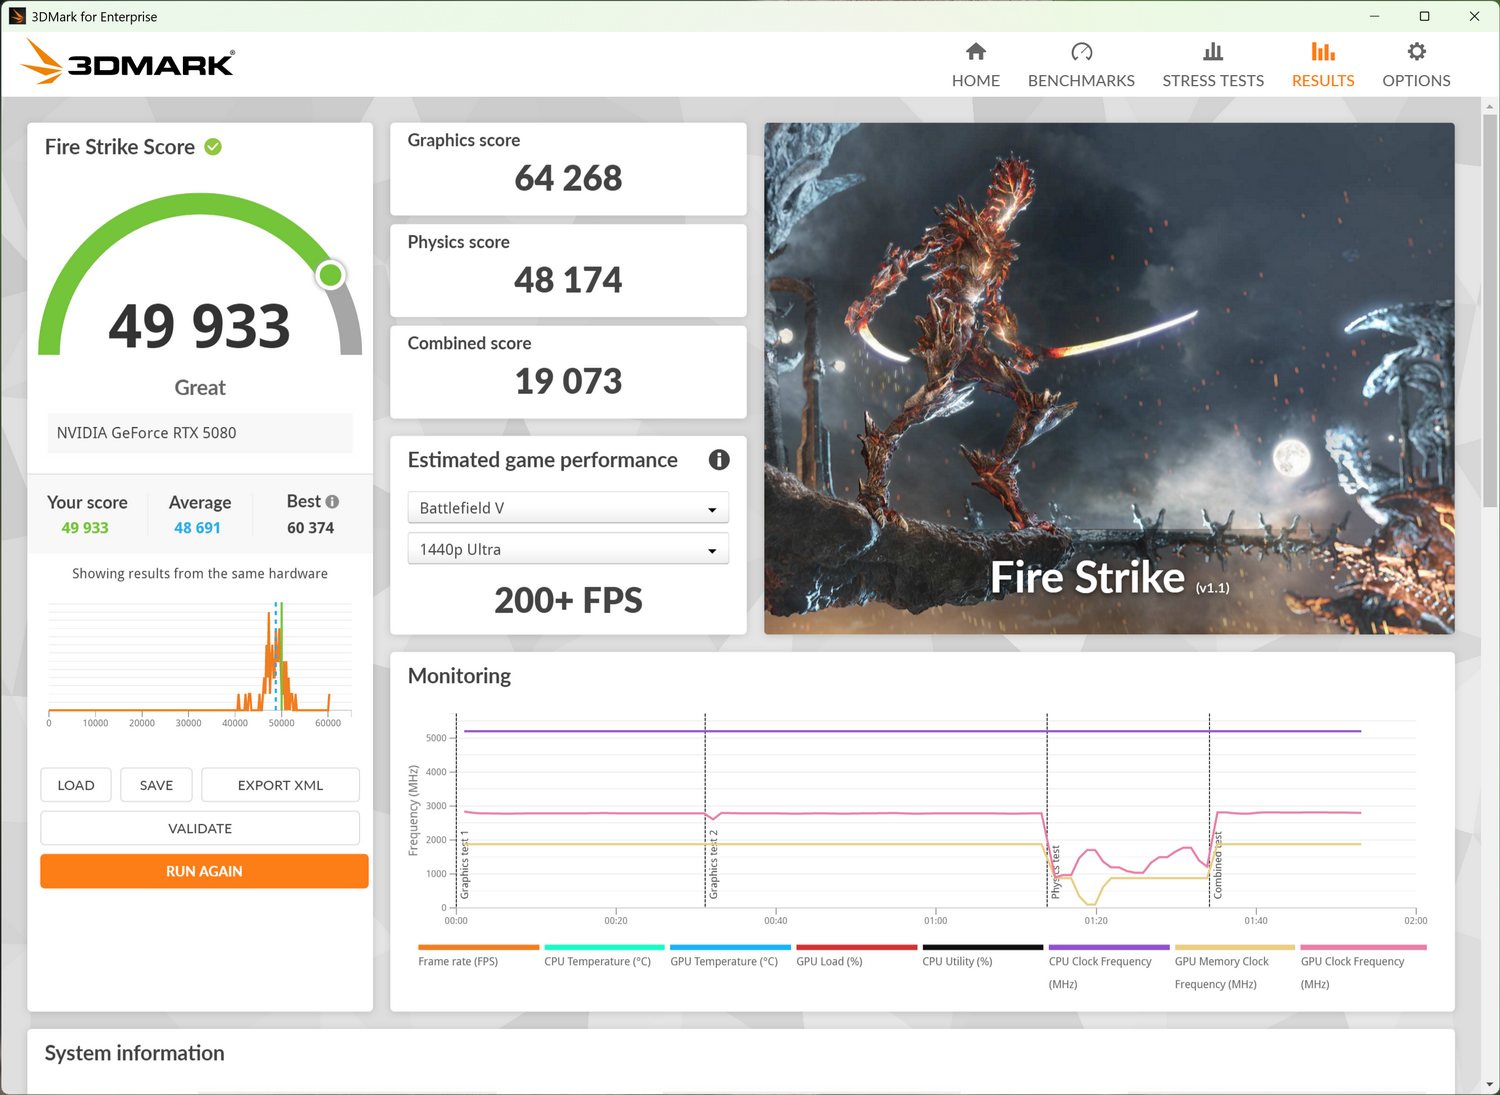
Task: Open the Home screen via its house icon
Action: pos(975,51)
